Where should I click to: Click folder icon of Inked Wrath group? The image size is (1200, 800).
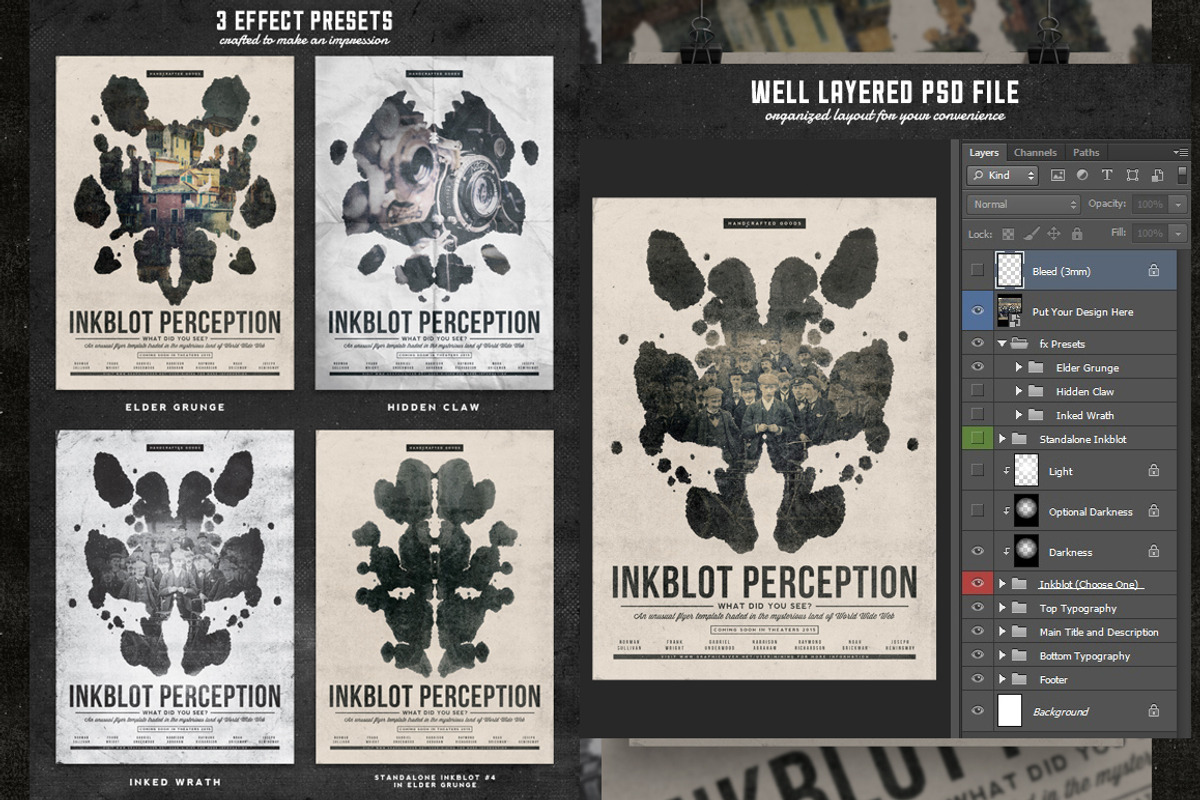point(1035,415)
